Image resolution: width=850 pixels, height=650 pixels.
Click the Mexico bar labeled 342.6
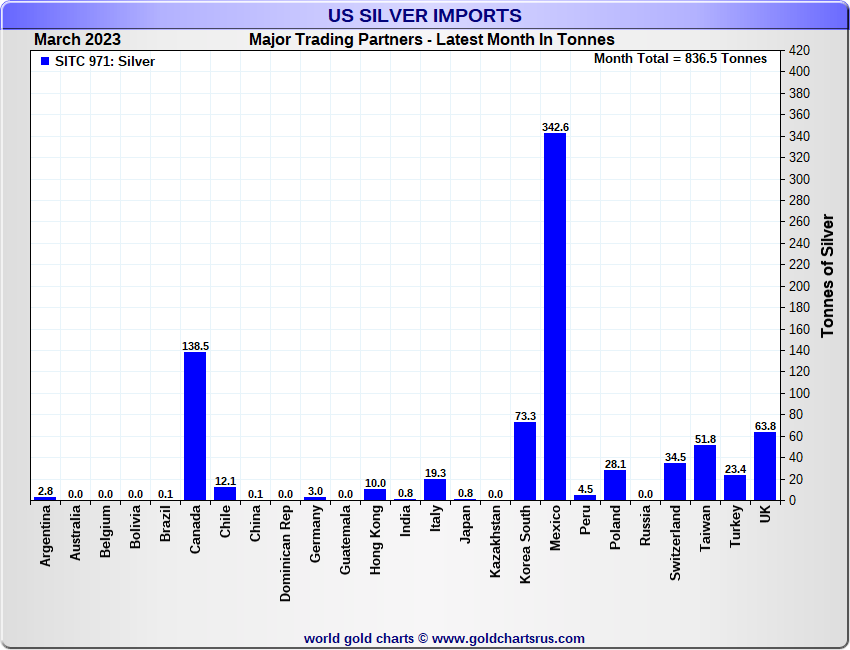(555, 316)
